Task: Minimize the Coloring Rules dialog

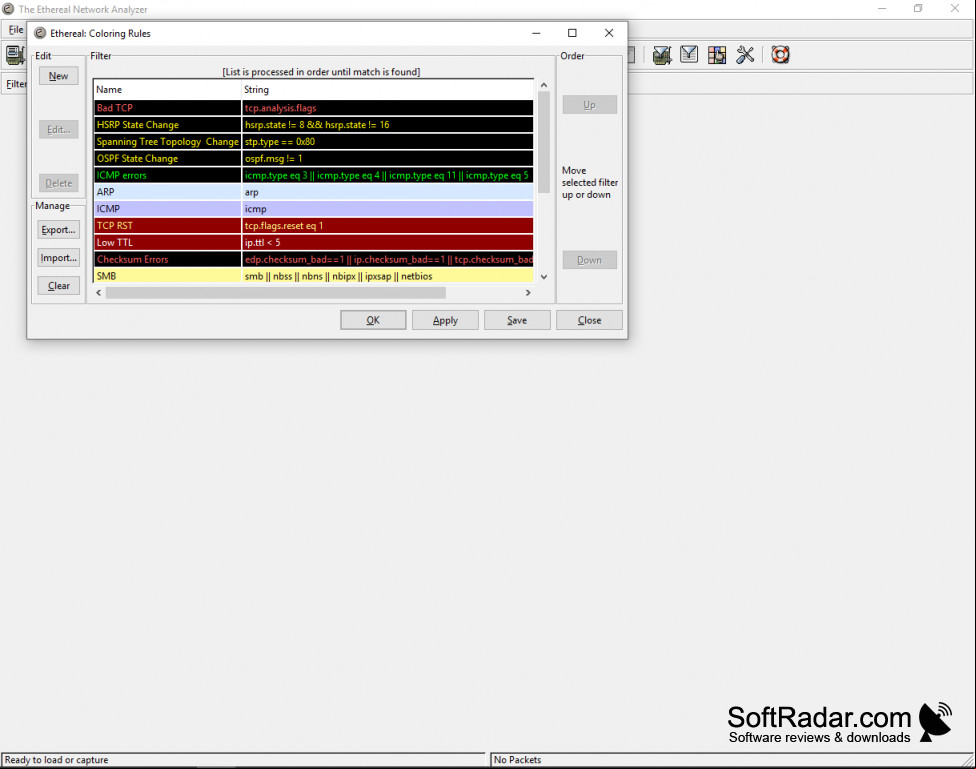Action: 536,33
